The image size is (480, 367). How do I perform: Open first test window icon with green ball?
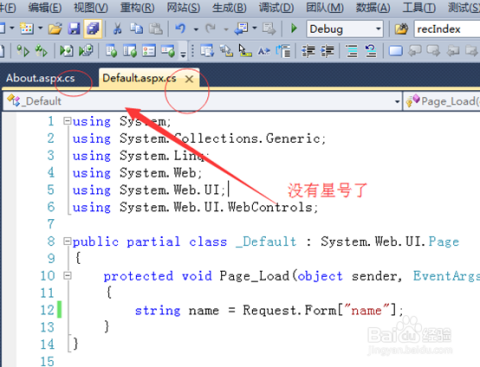click(x=111, y=51)
